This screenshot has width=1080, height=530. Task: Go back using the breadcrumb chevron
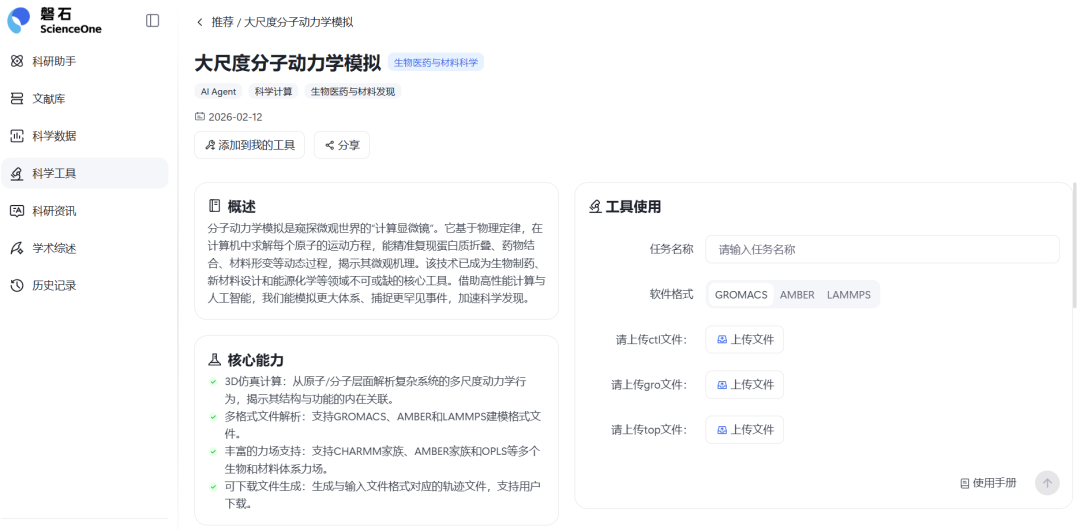click(x=199, y=22)
